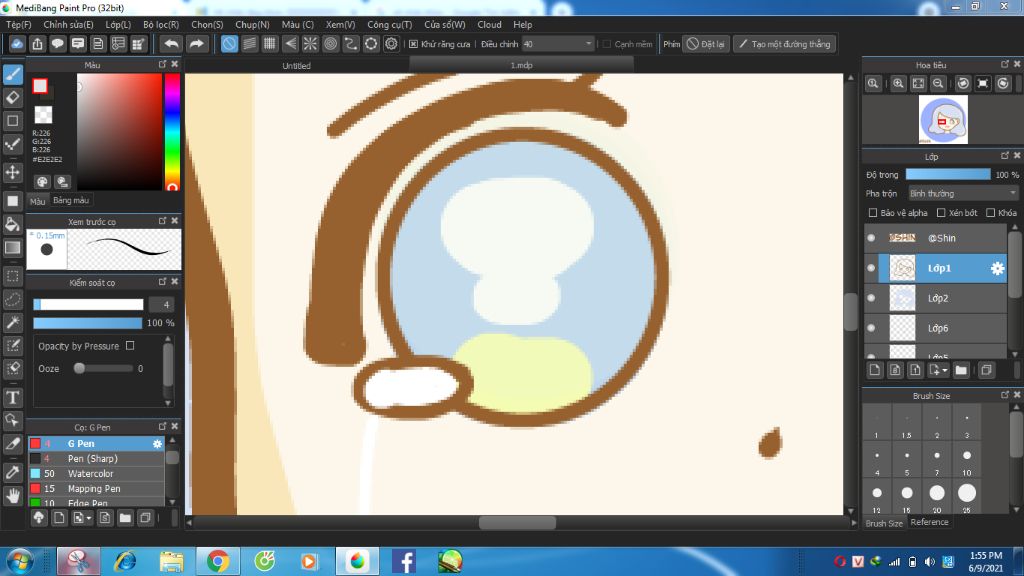The image size is (1024, 576).
Task: Create new layer folder
Action: click(961, 370)
